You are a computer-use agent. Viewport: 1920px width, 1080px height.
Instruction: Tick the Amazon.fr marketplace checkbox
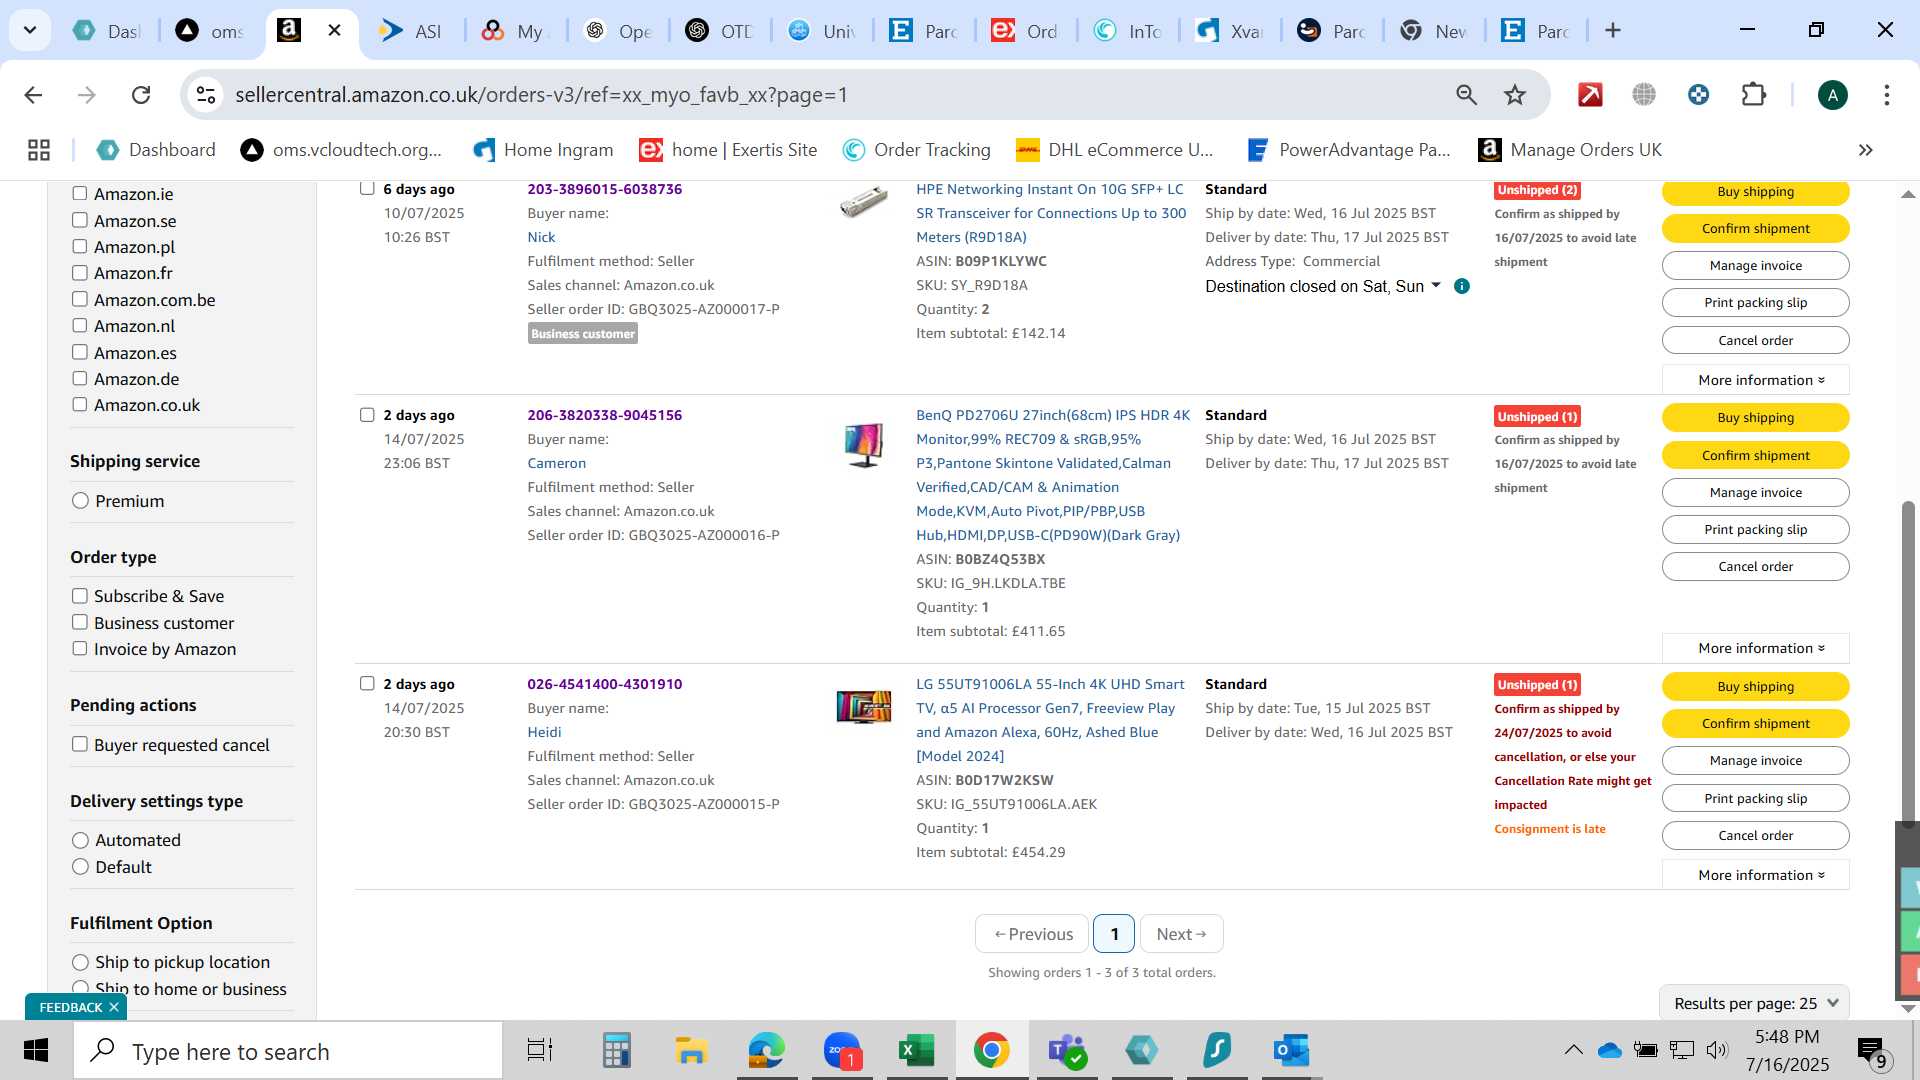(80, 273)
